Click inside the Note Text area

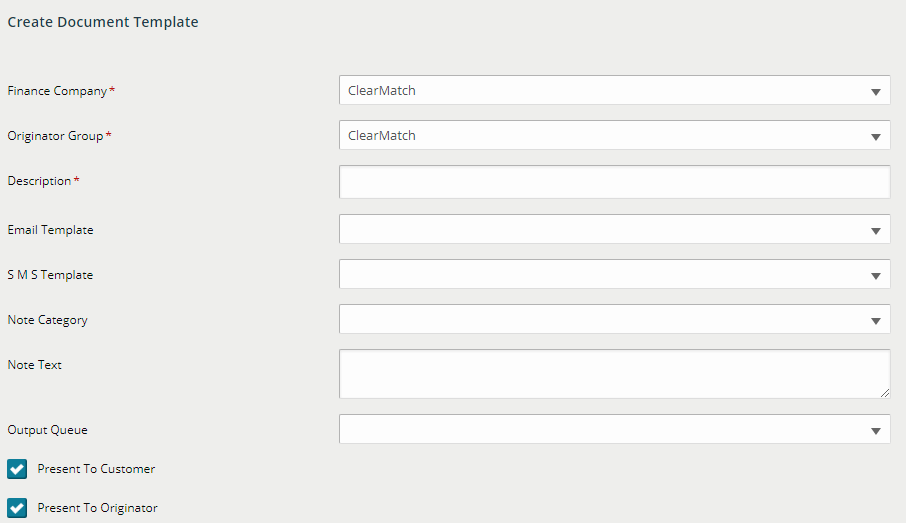click(614, 374)
